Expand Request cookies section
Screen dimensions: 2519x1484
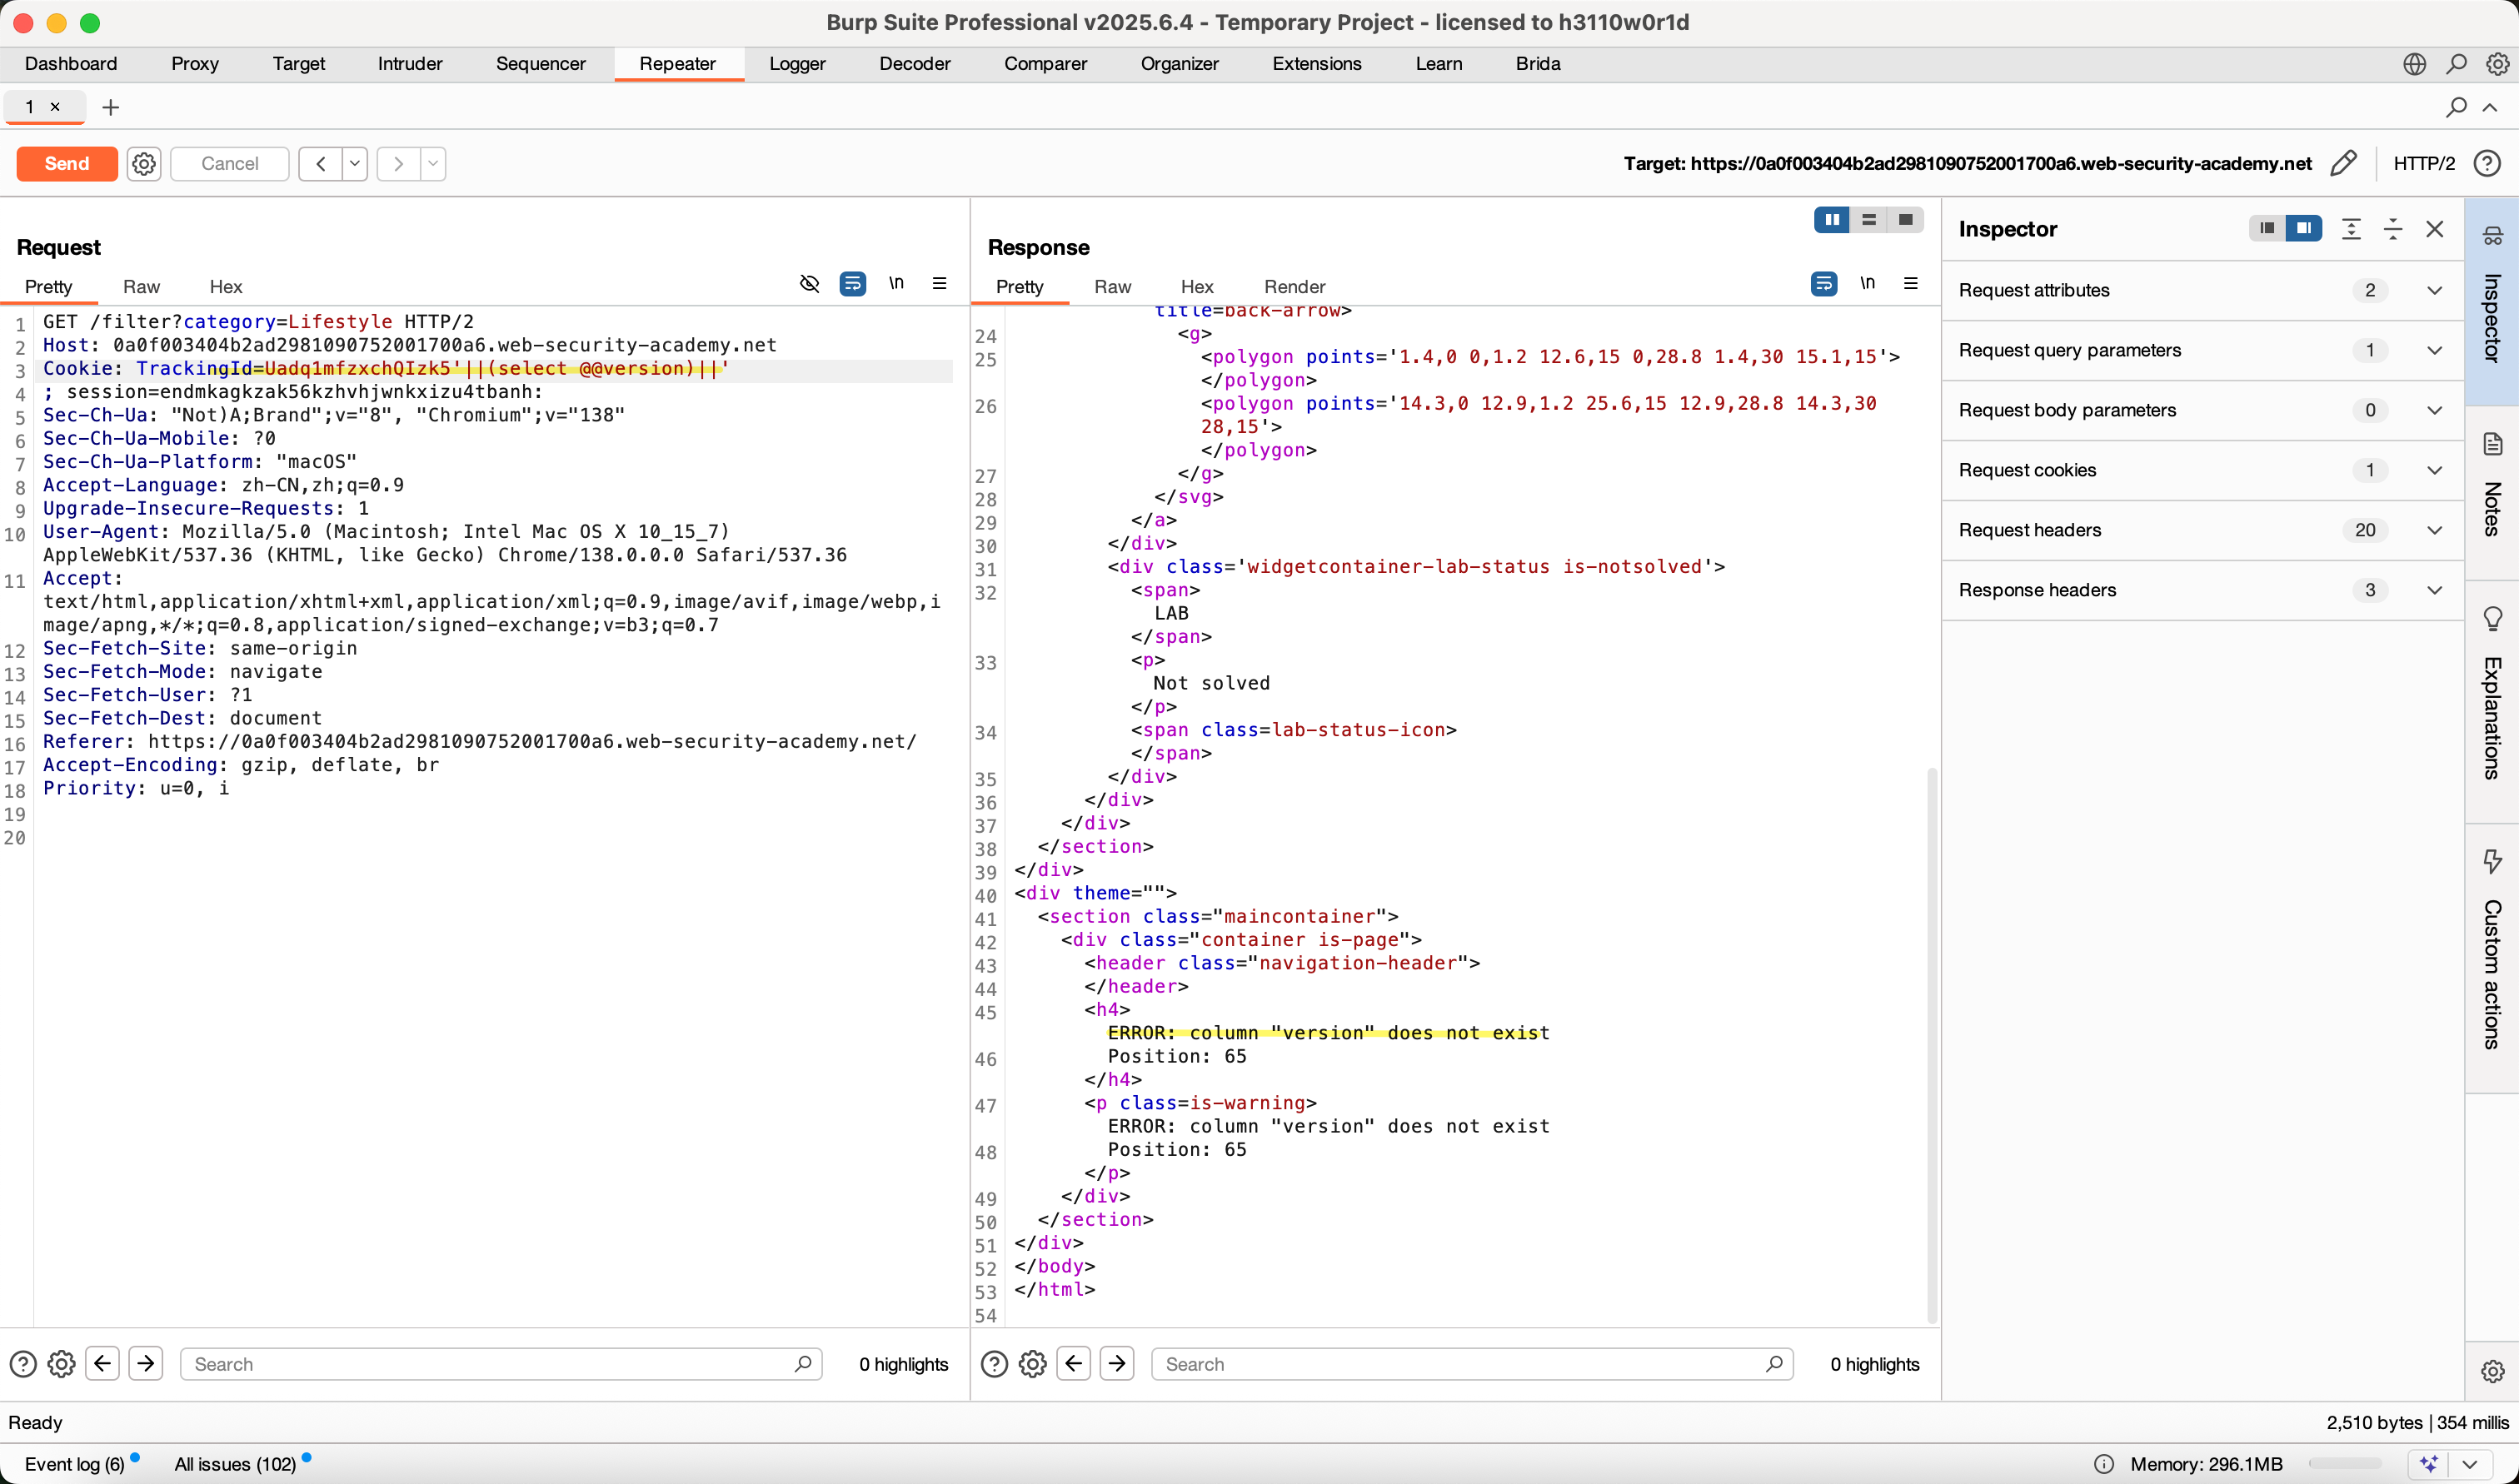point(2202,470)
